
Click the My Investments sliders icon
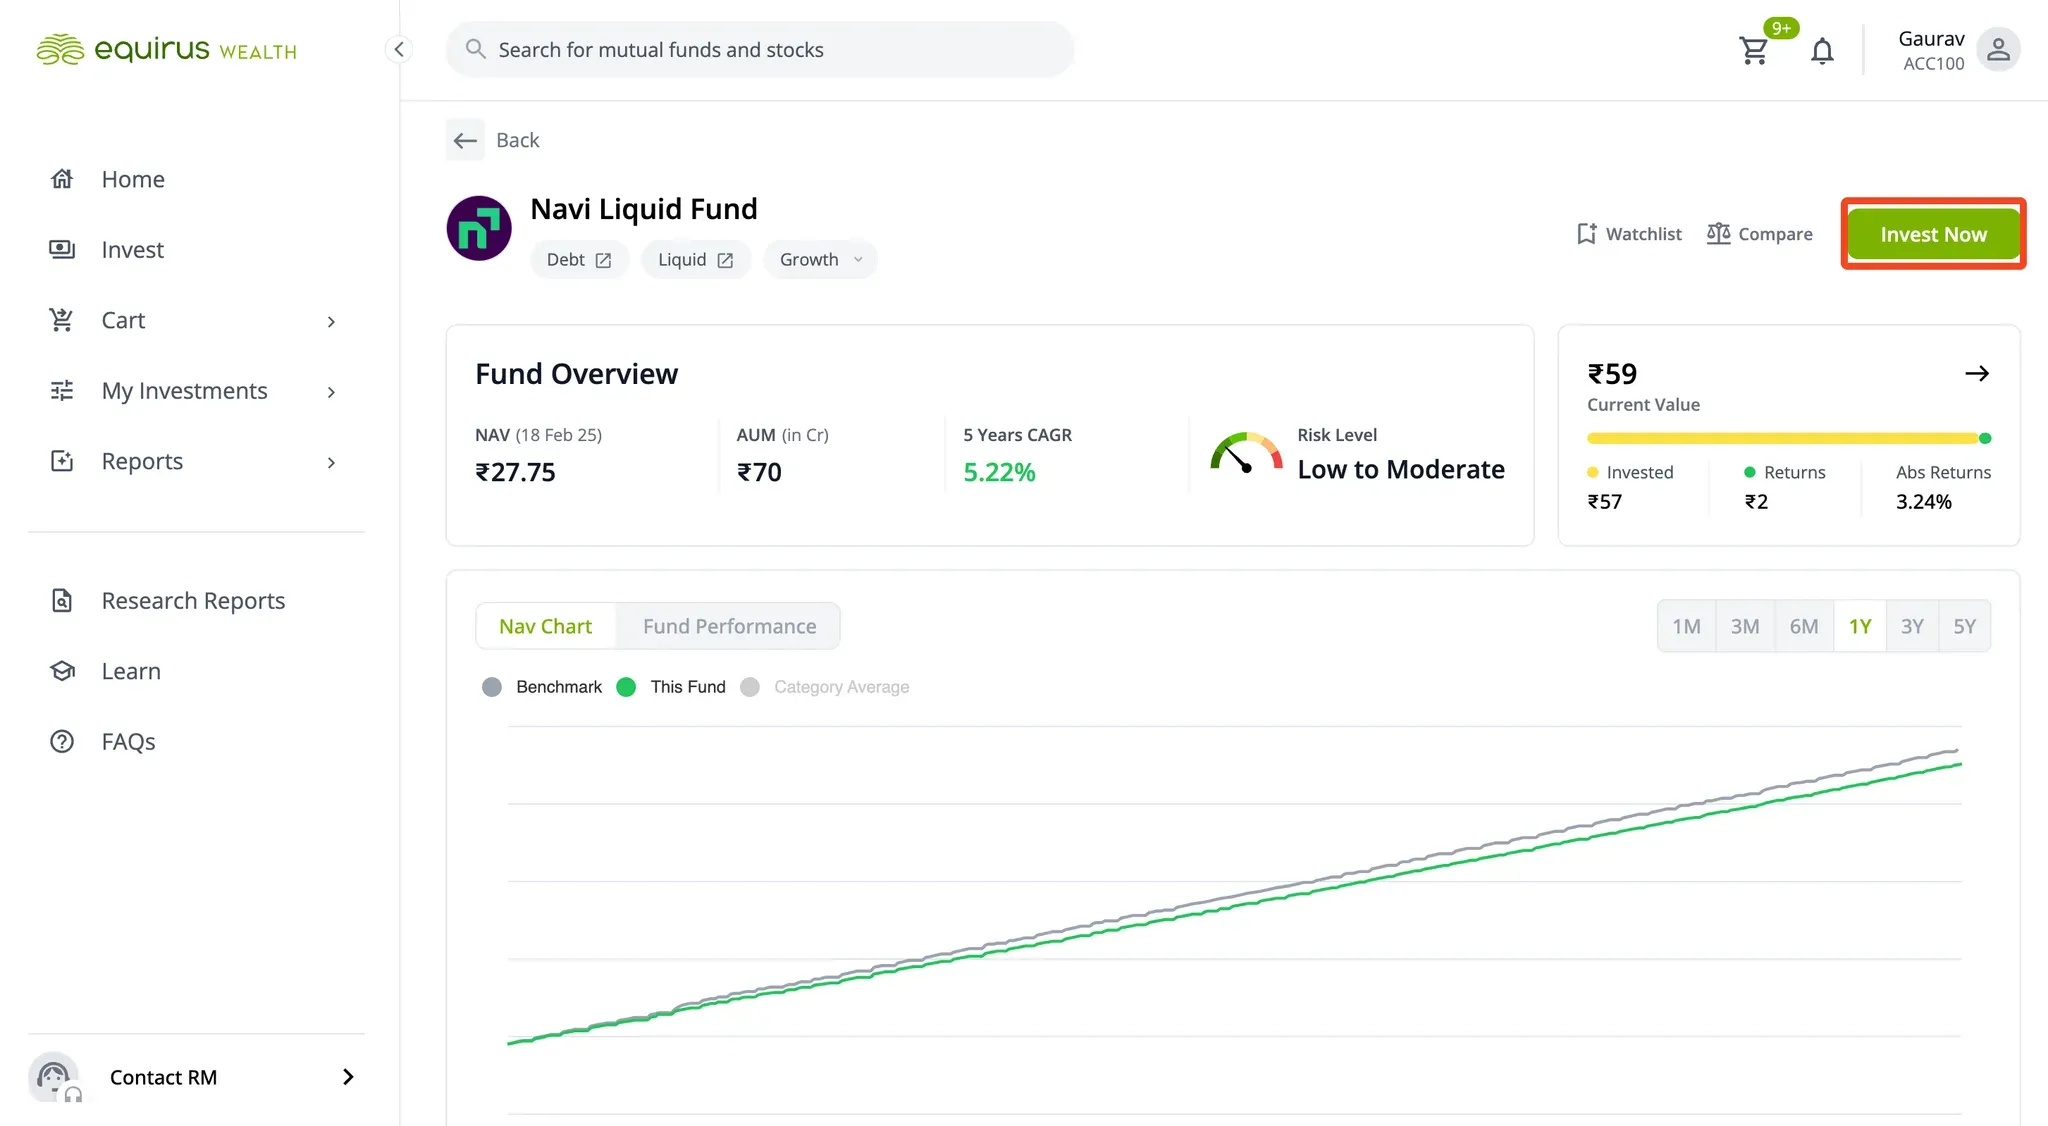62,390
